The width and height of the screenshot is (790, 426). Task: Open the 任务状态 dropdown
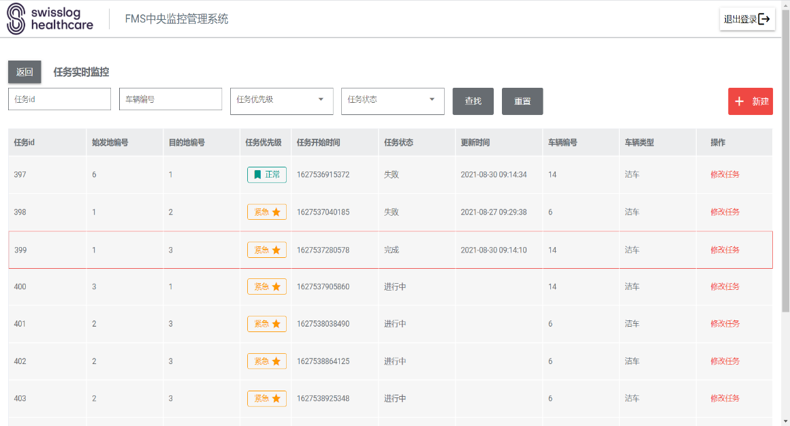(392, 99)
